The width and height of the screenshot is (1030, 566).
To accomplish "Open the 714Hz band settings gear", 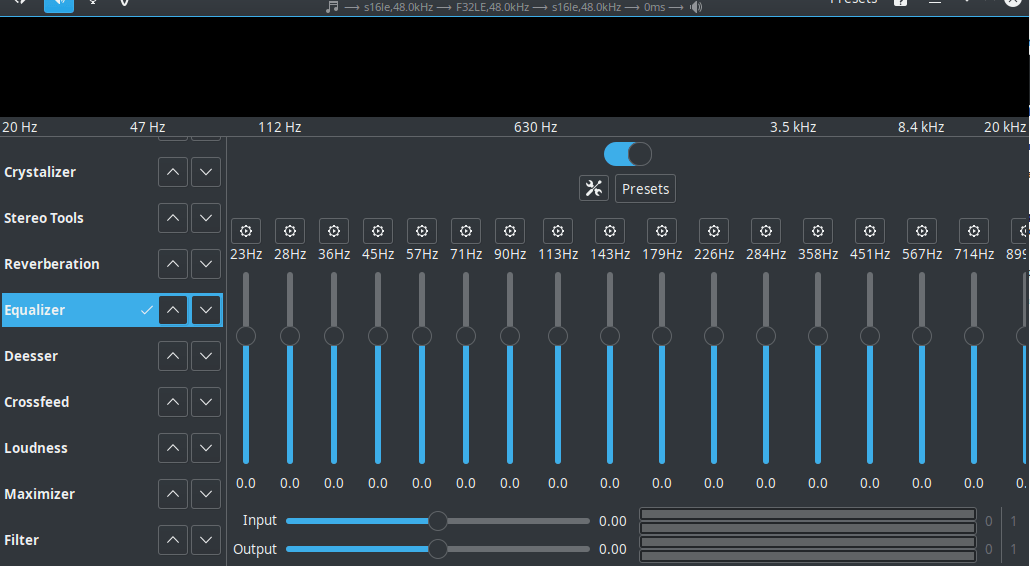I will coord(974,231).
